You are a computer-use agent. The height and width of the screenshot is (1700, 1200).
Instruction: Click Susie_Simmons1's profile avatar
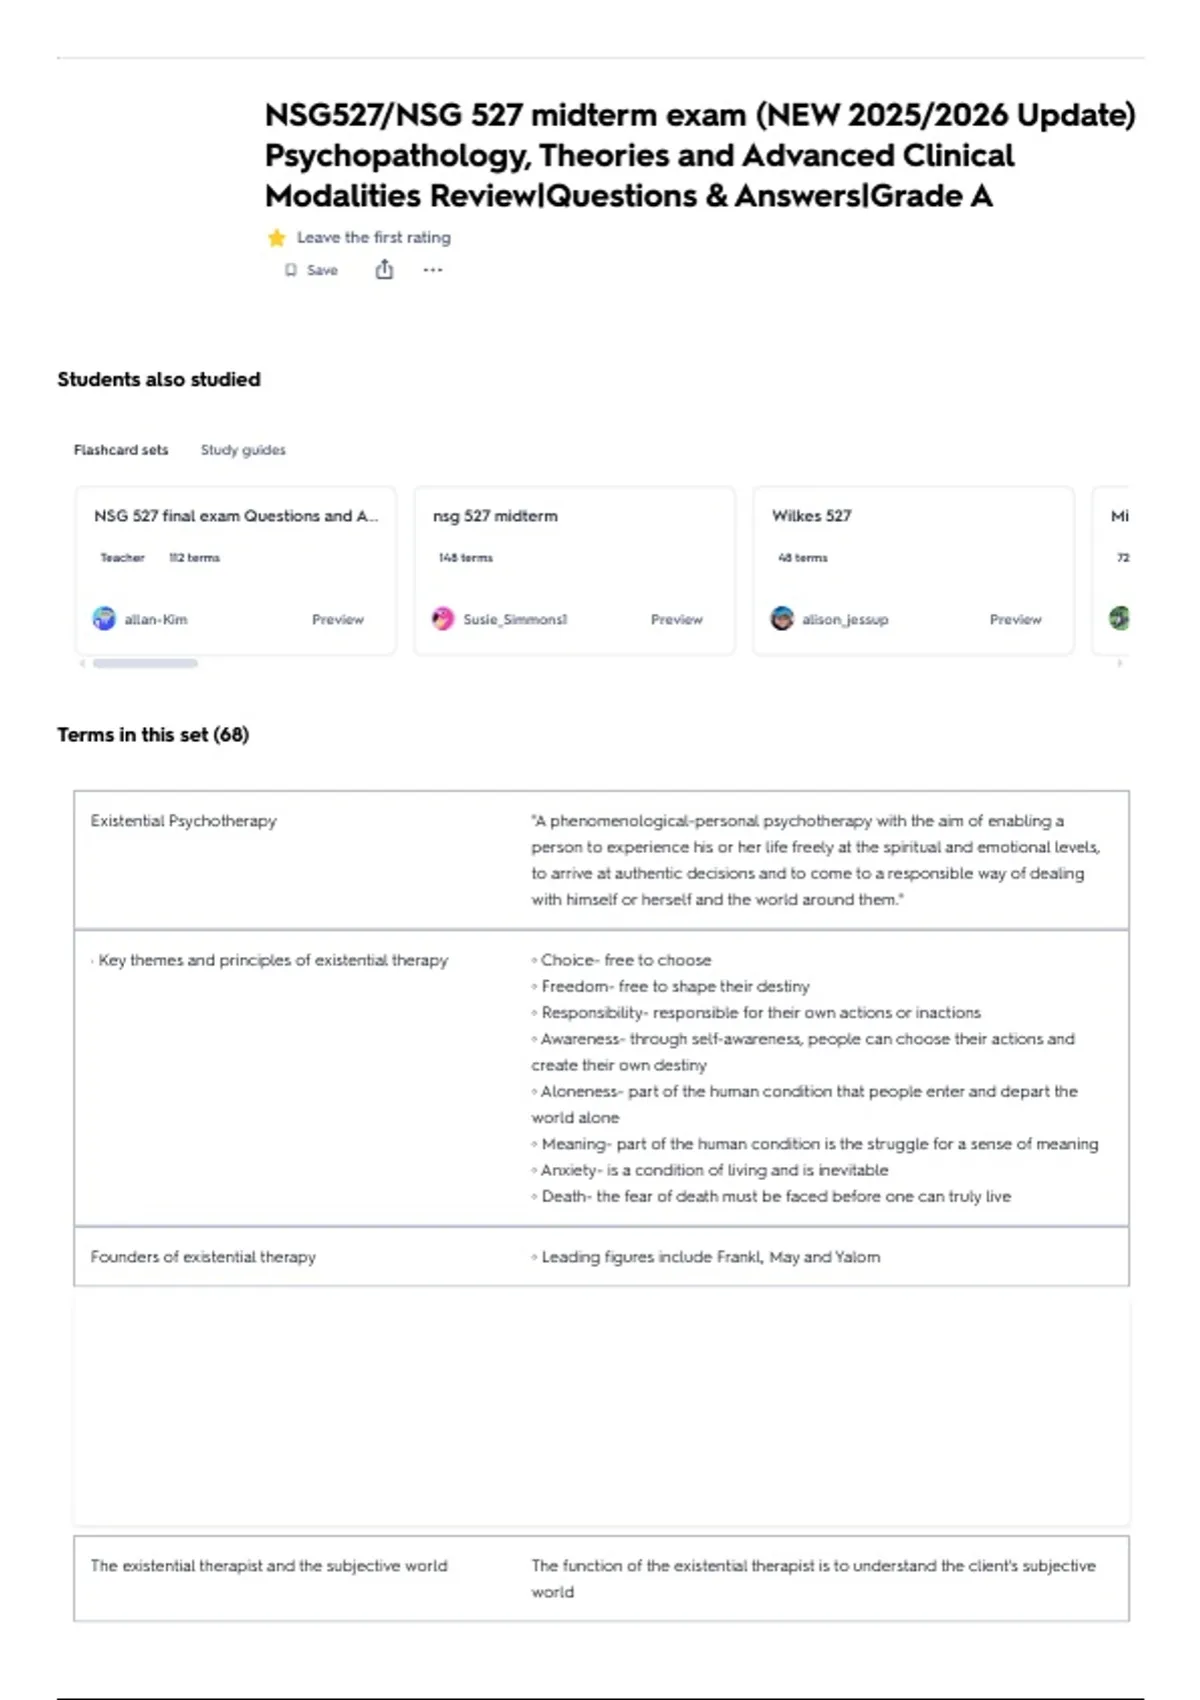coord(443,619)
